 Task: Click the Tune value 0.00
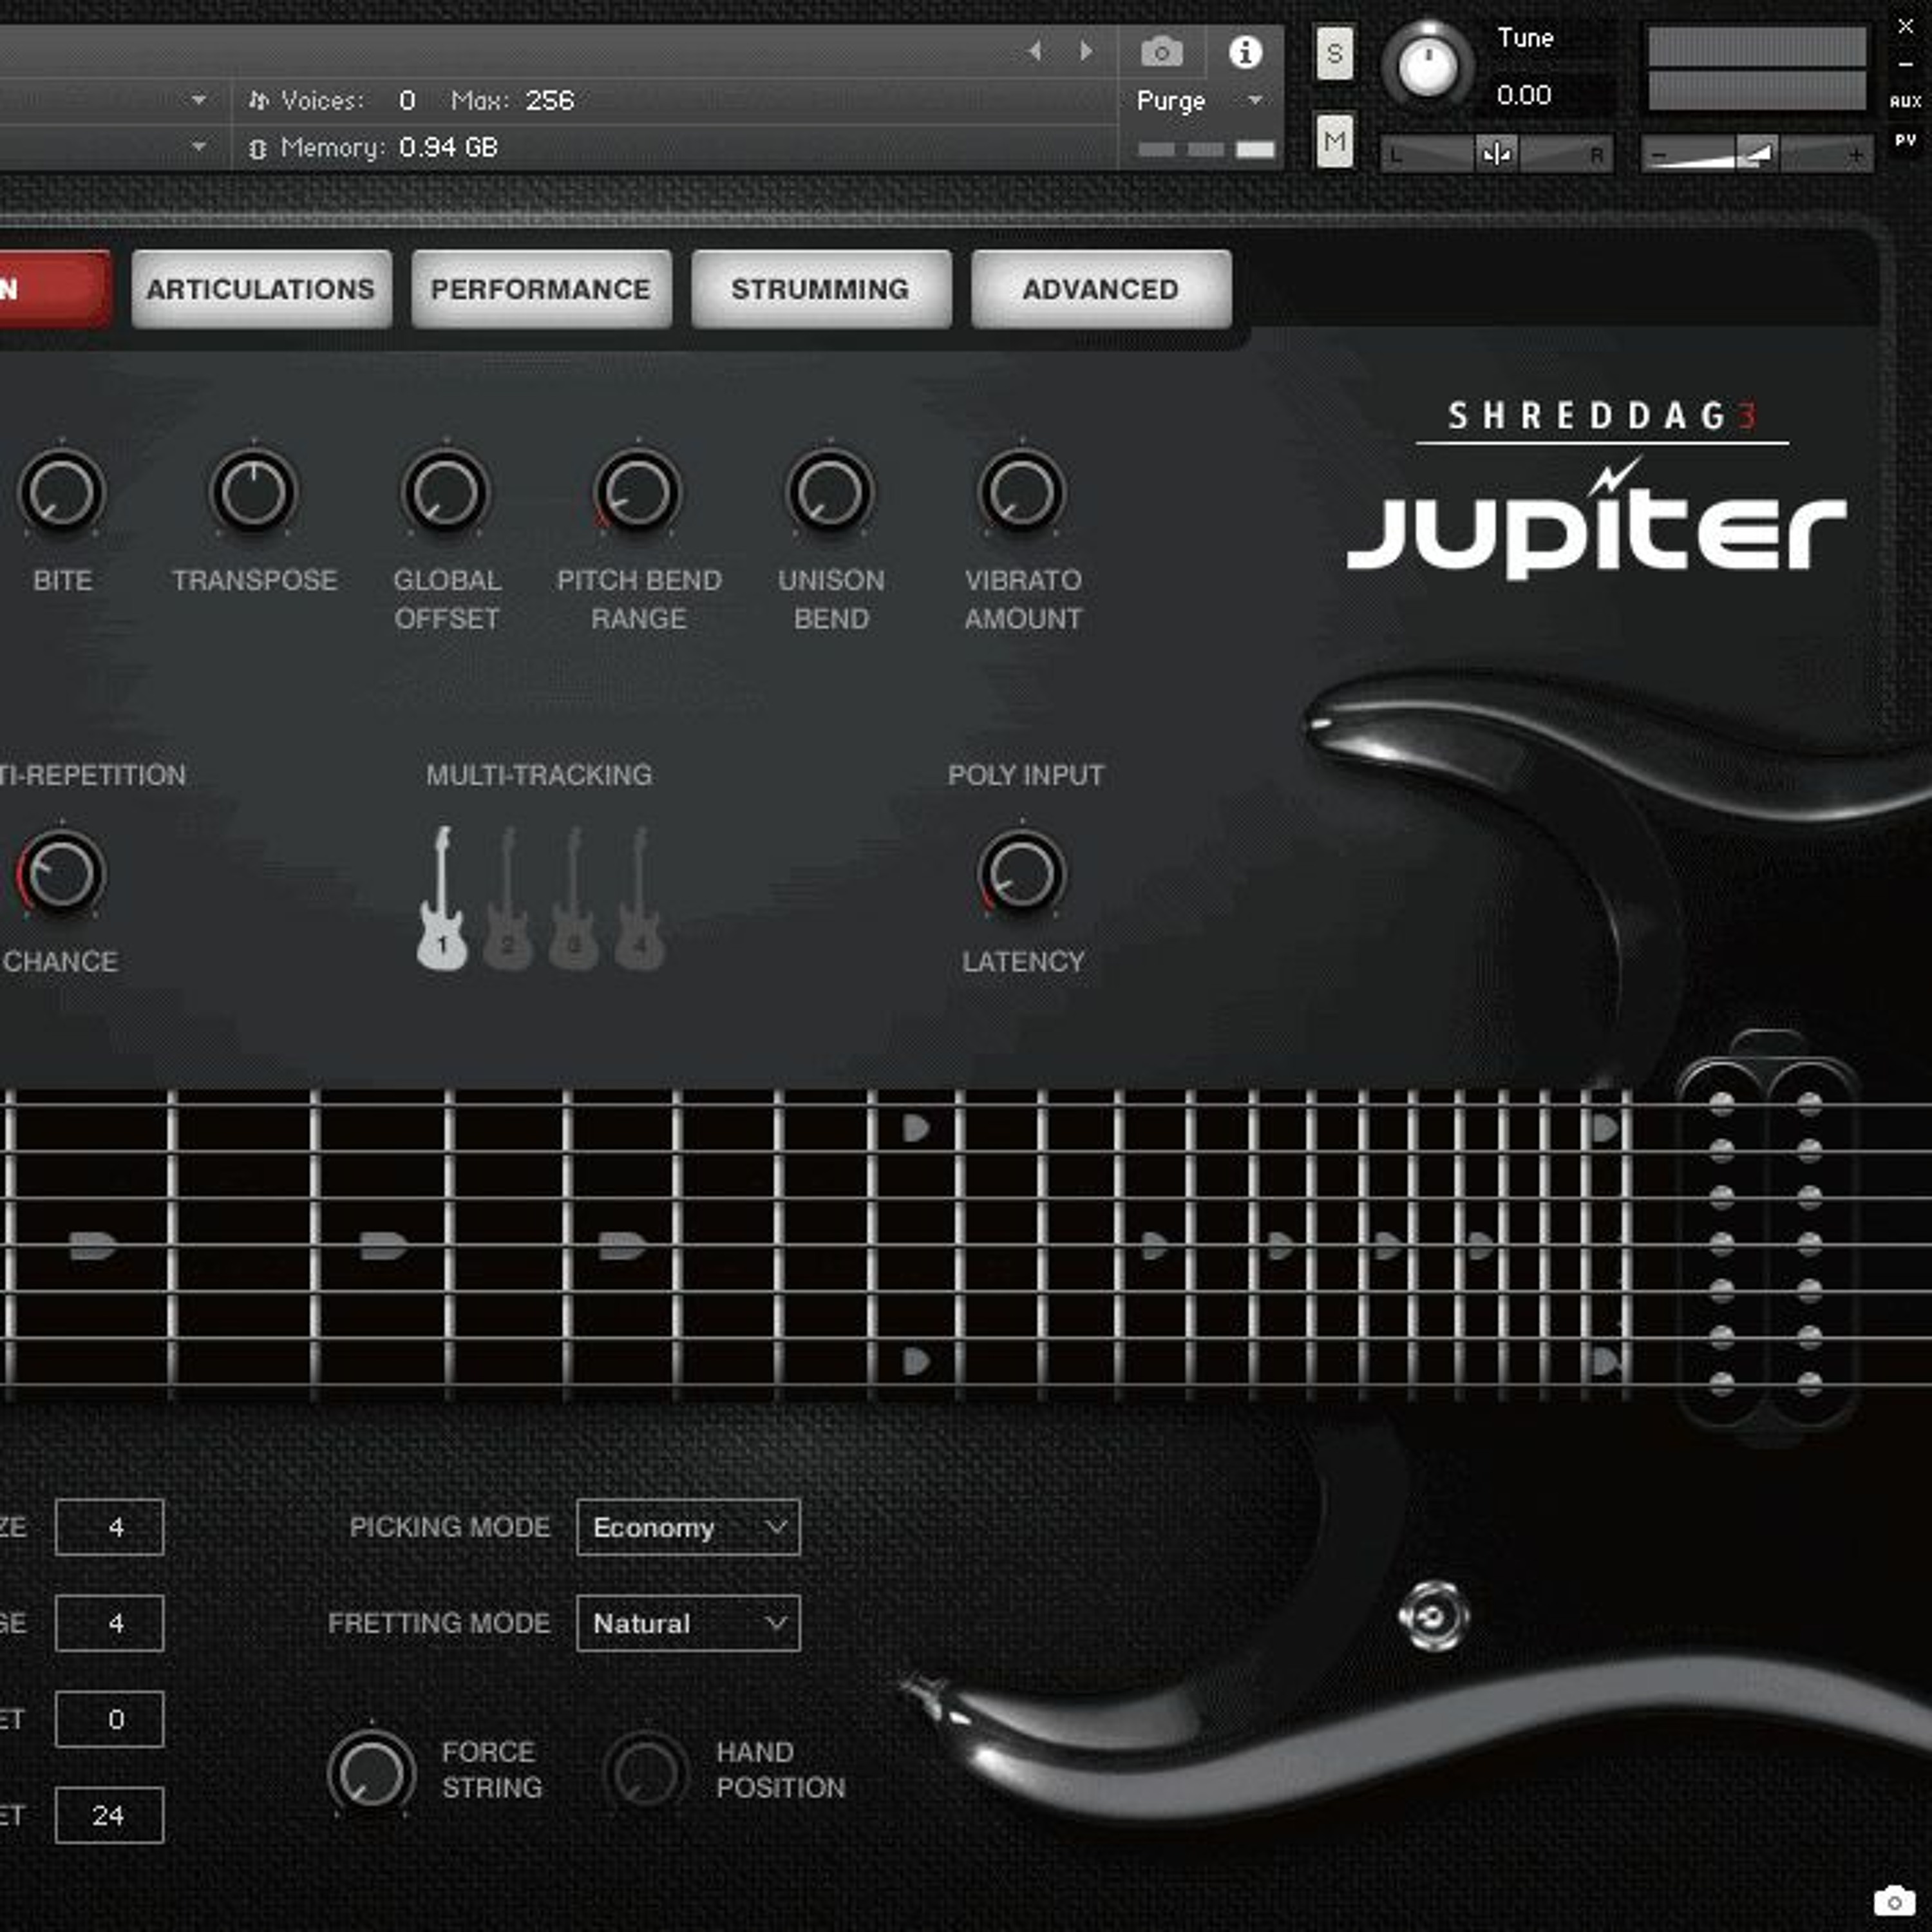coord(1524,95)
